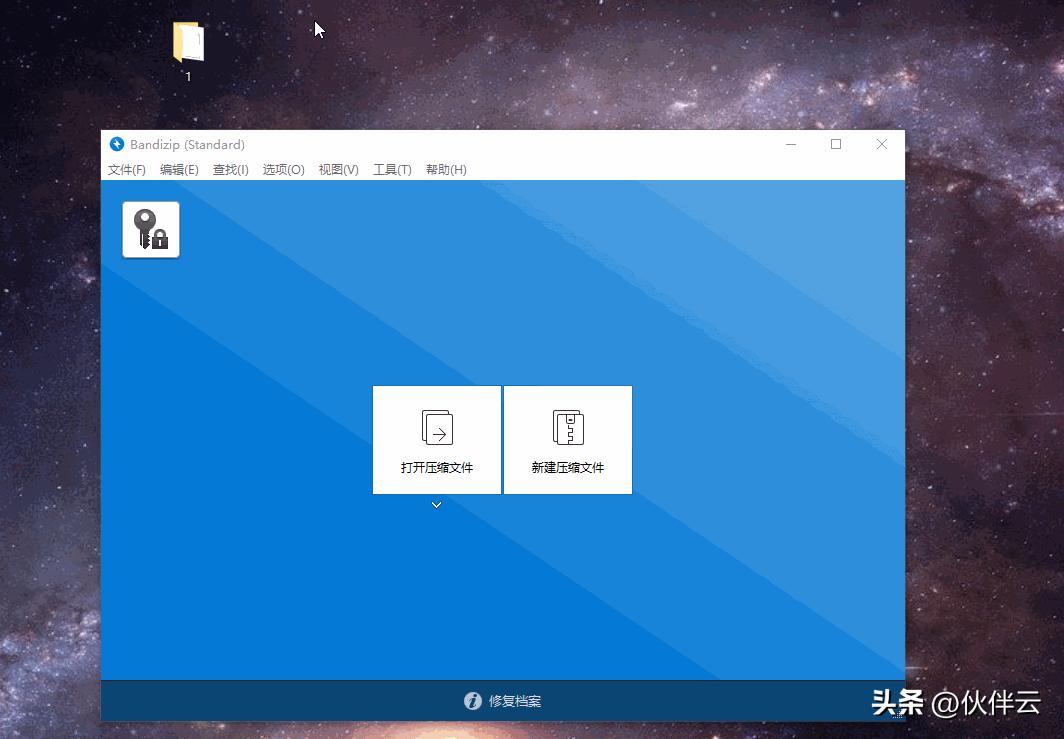Open the Password Manager key icon
1064x739 pixels.
(150, 229)
